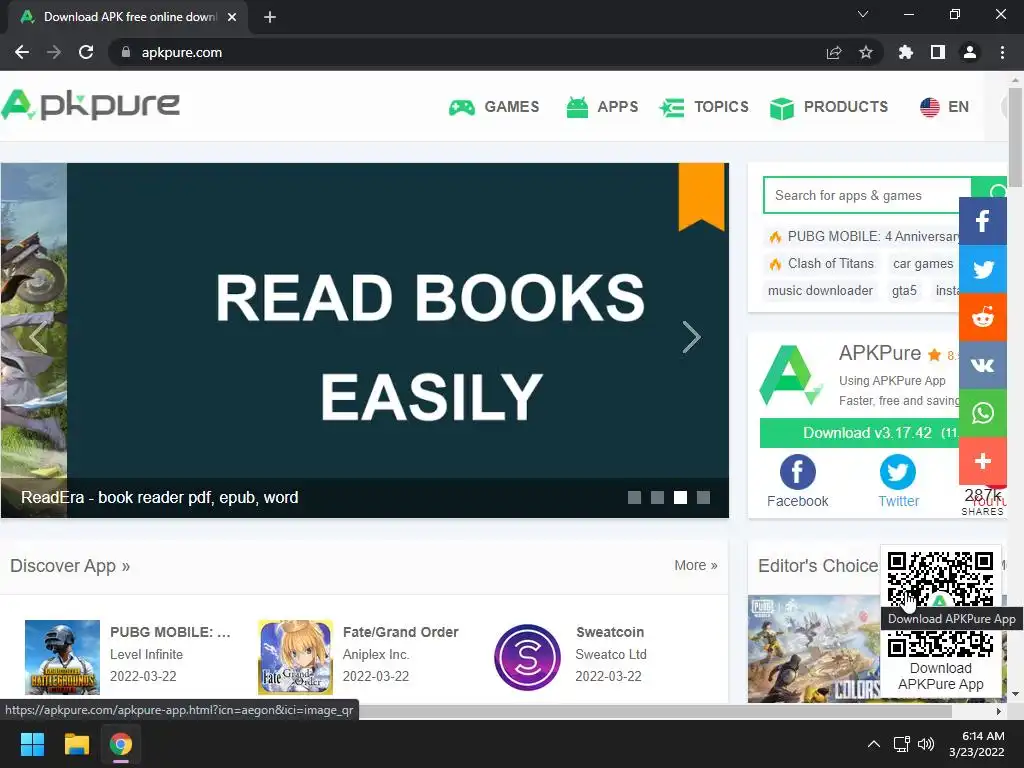Show hidden system tray icons
Viewport: 1024px width, 768px height.
tap(873, 744)
